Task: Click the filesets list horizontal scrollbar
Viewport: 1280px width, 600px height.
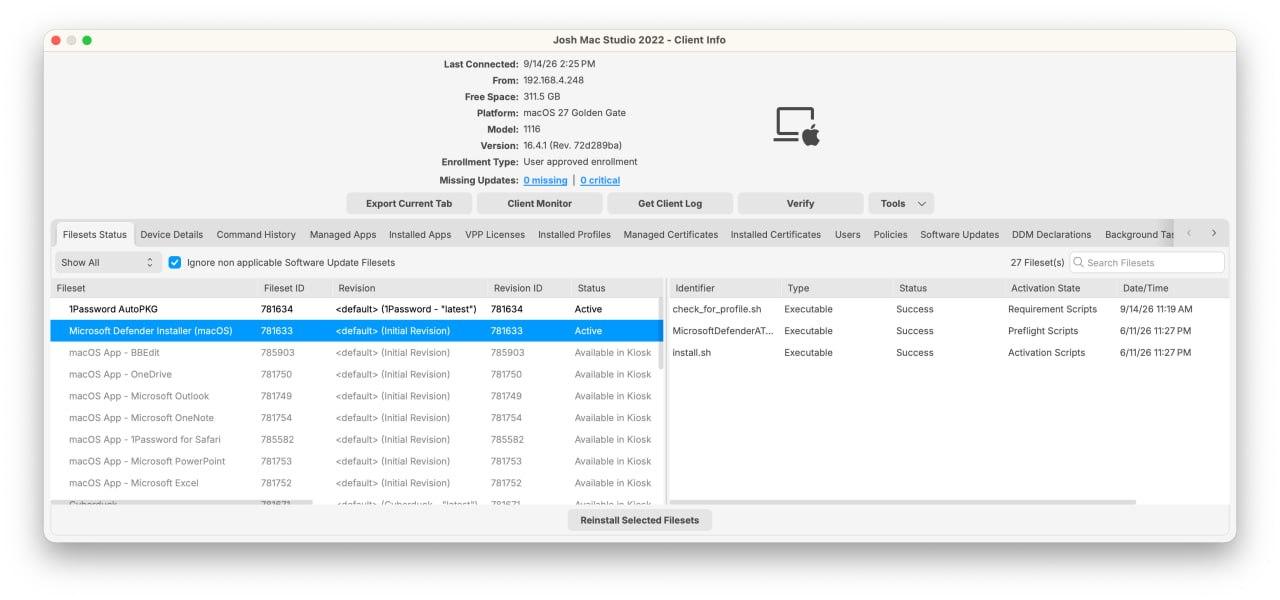Action: (182, 502)
